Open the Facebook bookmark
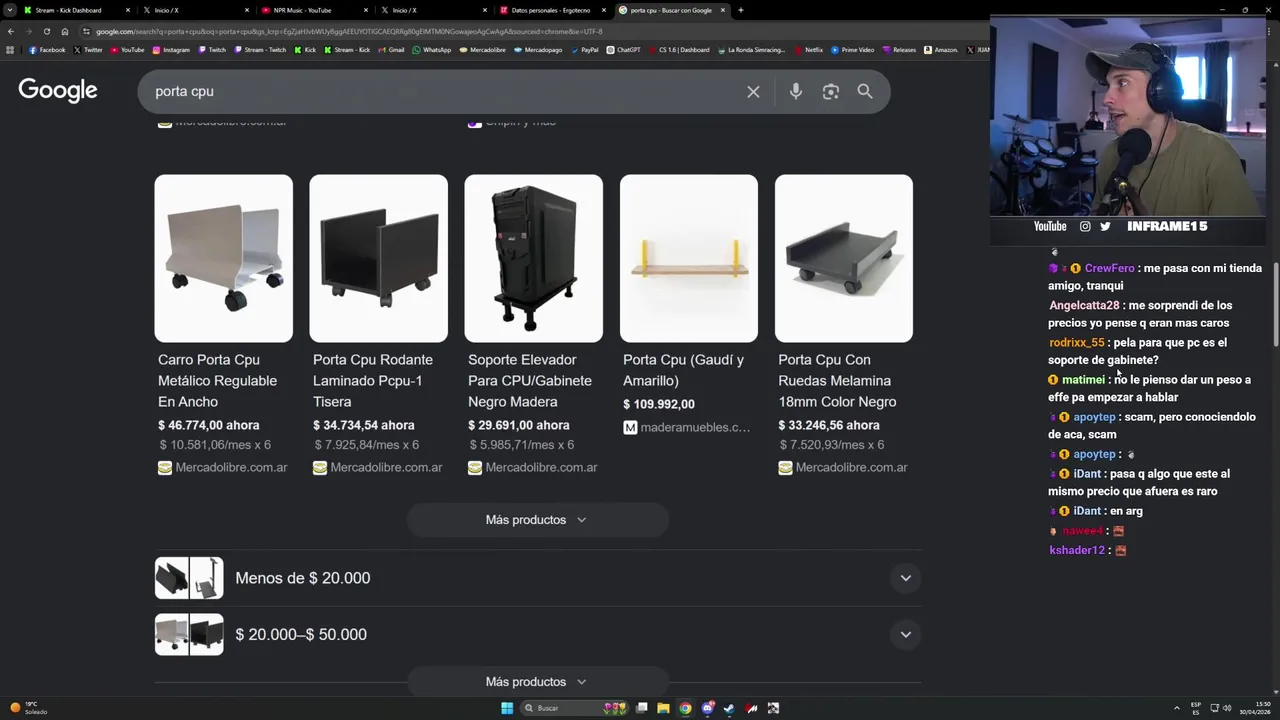 coord(47,50)
